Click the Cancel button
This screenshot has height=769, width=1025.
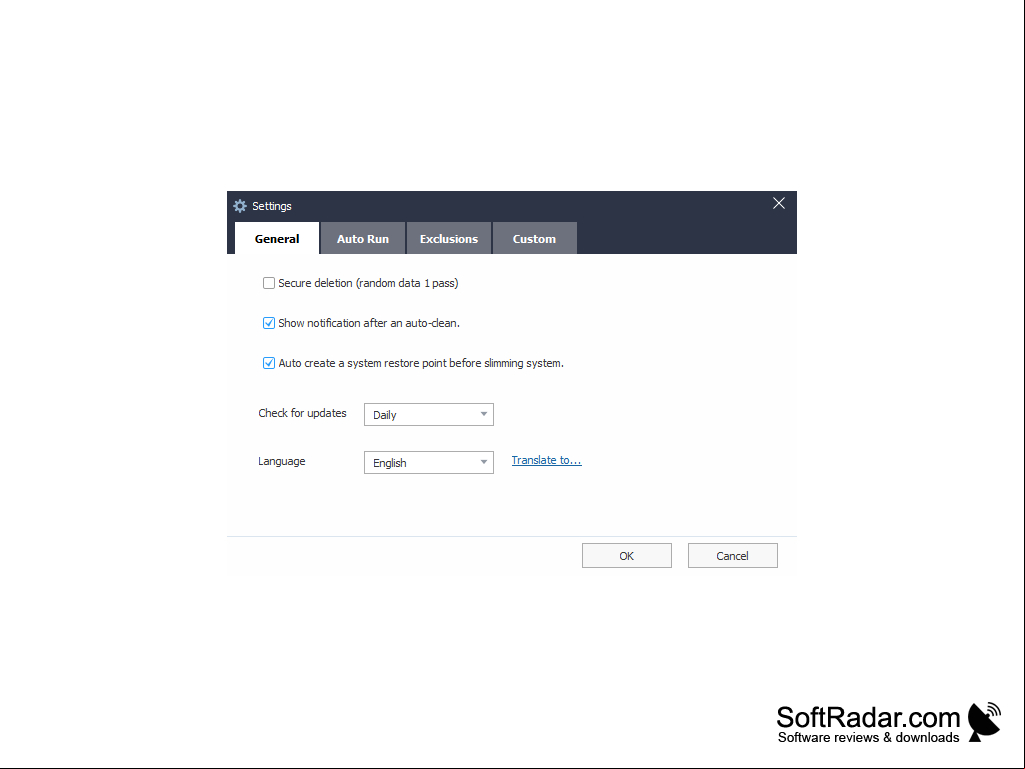(x=732, y=556)
